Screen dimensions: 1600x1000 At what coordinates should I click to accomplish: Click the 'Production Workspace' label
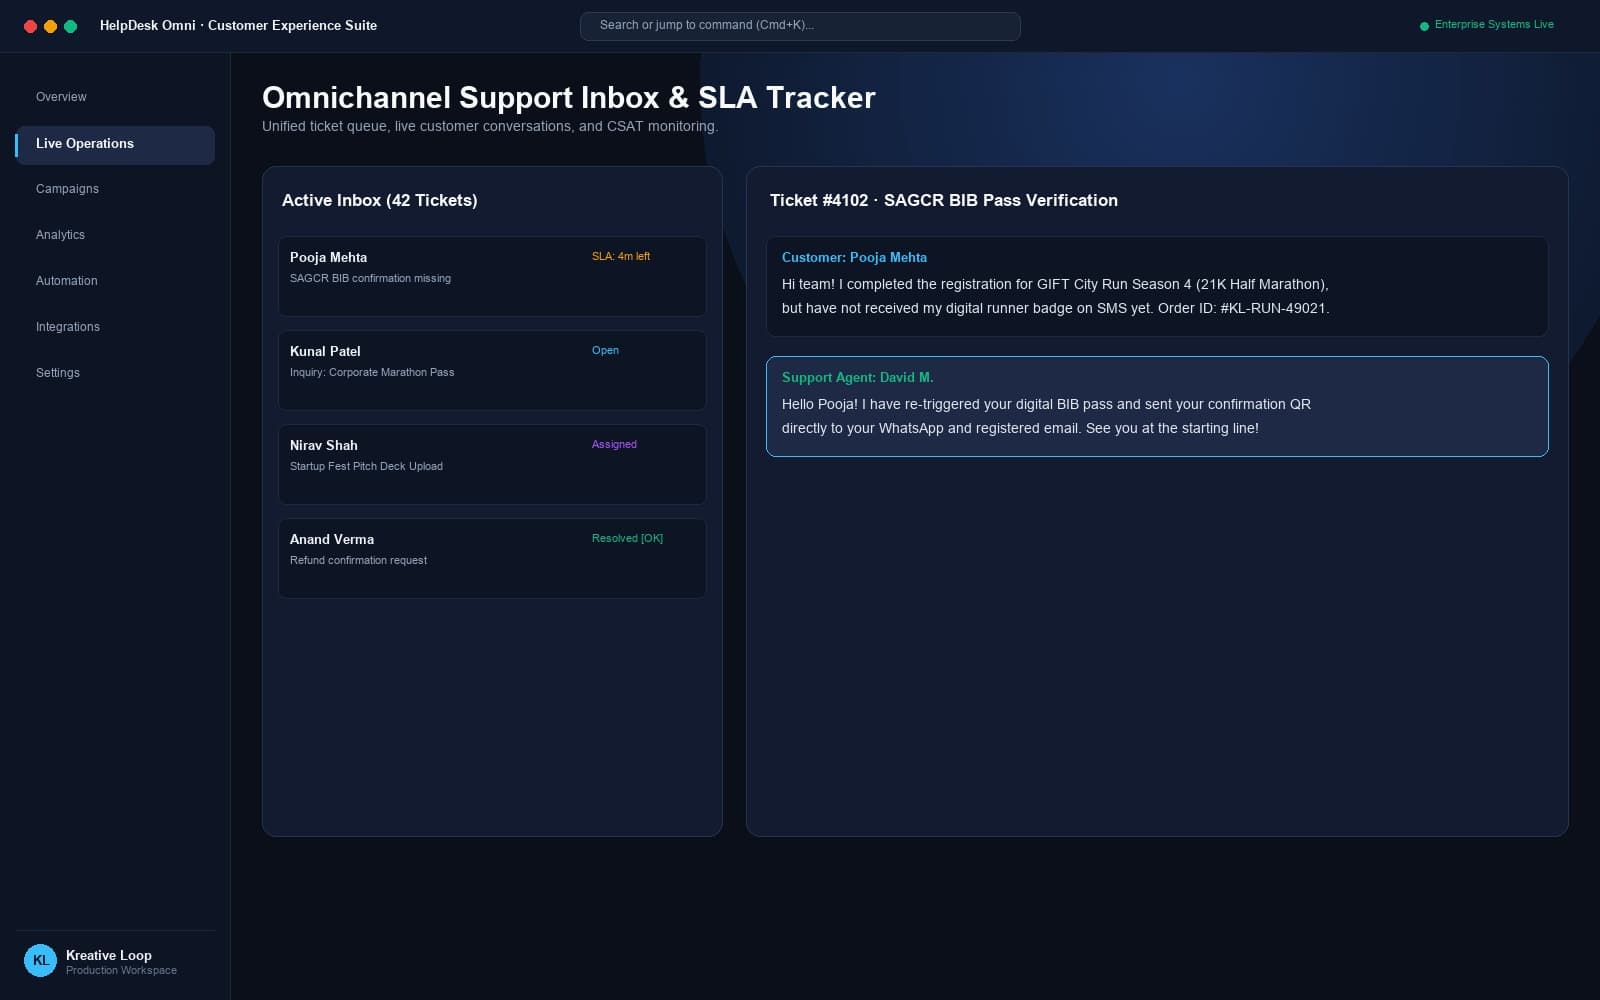pos(121,970)
